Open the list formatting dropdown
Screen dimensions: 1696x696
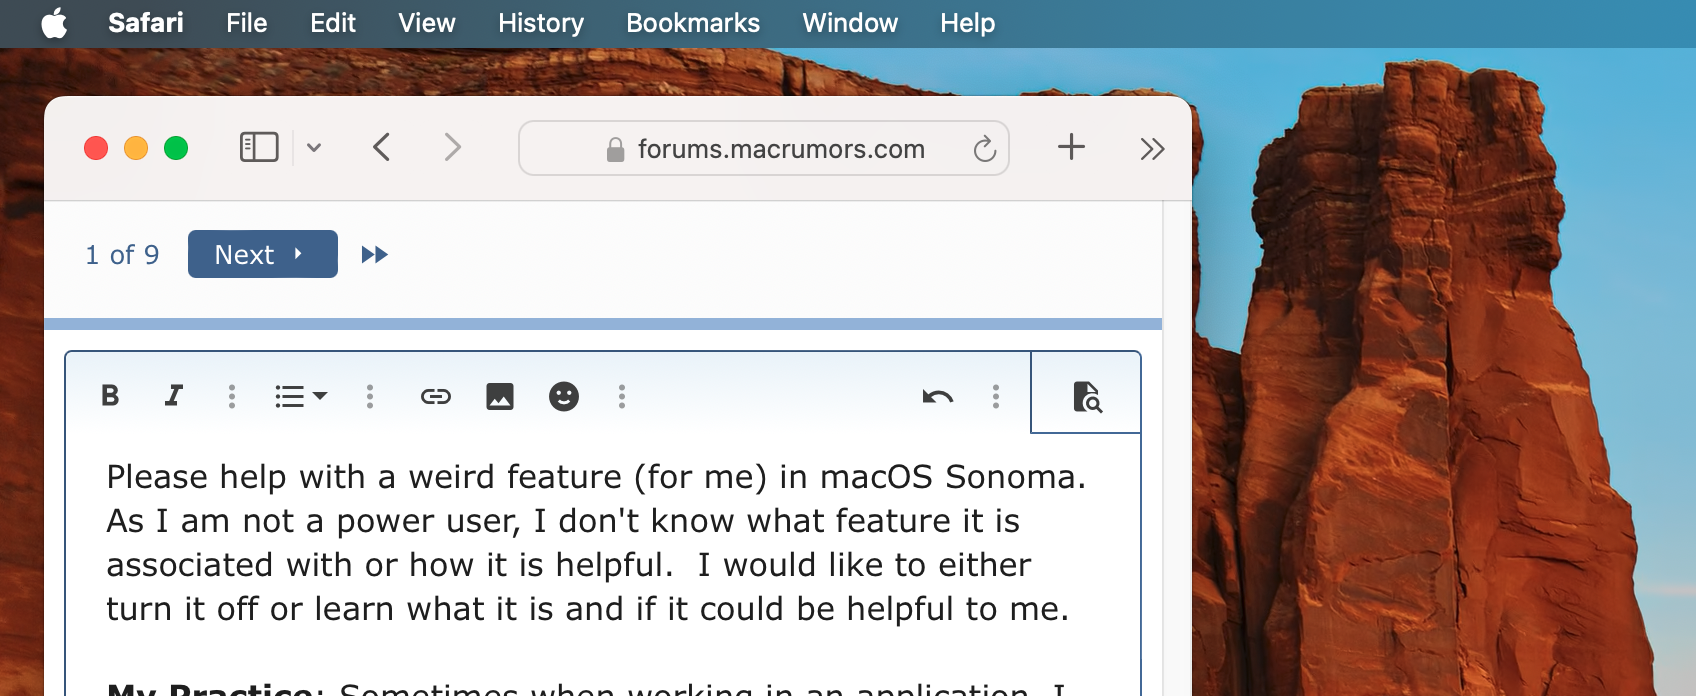tap(300, 397)
